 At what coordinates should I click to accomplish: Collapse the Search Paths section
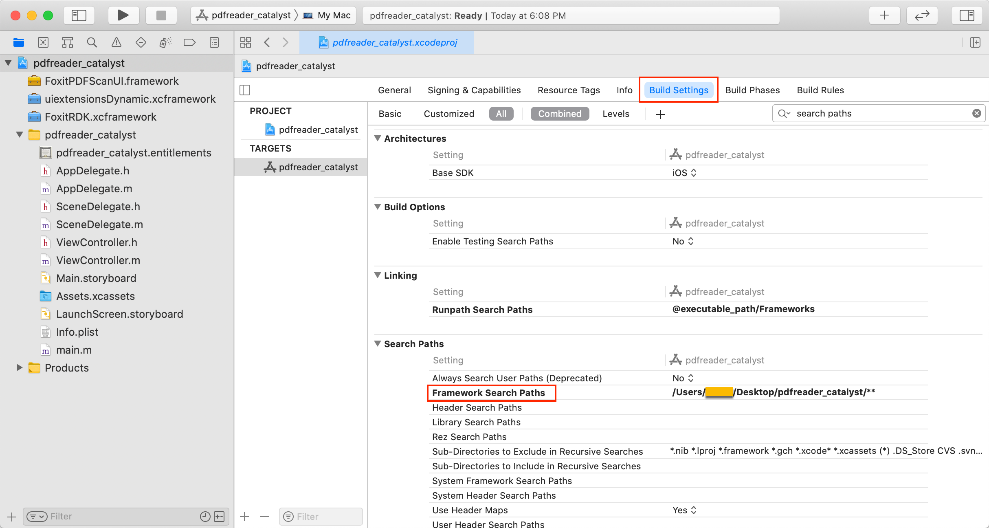(378, 344)
